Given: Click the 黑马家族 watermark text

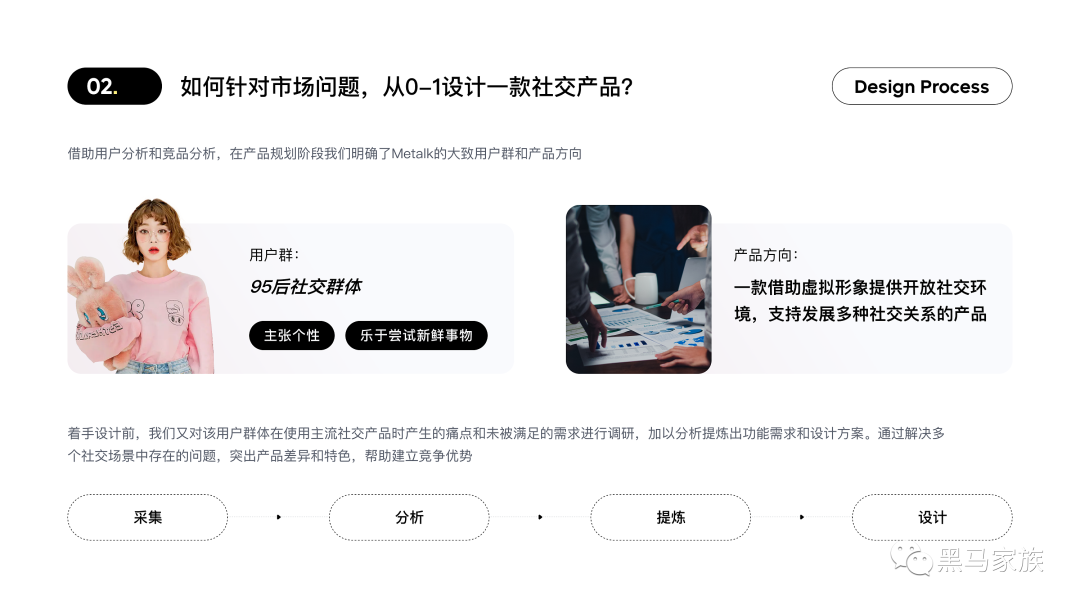Looking at the screenshot, I should click(x=990, y=560).
